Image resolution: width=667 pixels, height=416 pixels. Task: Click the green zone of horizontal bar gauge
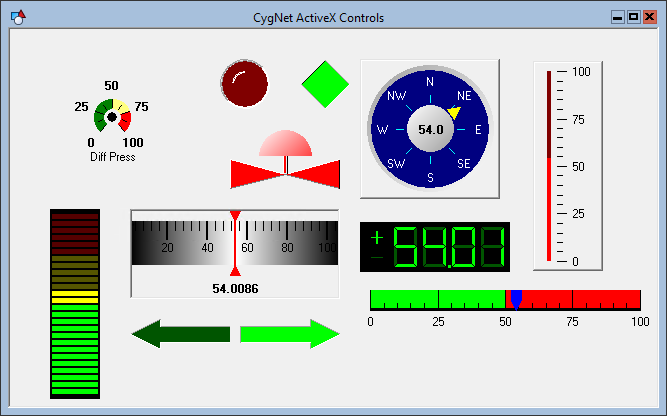438,299
